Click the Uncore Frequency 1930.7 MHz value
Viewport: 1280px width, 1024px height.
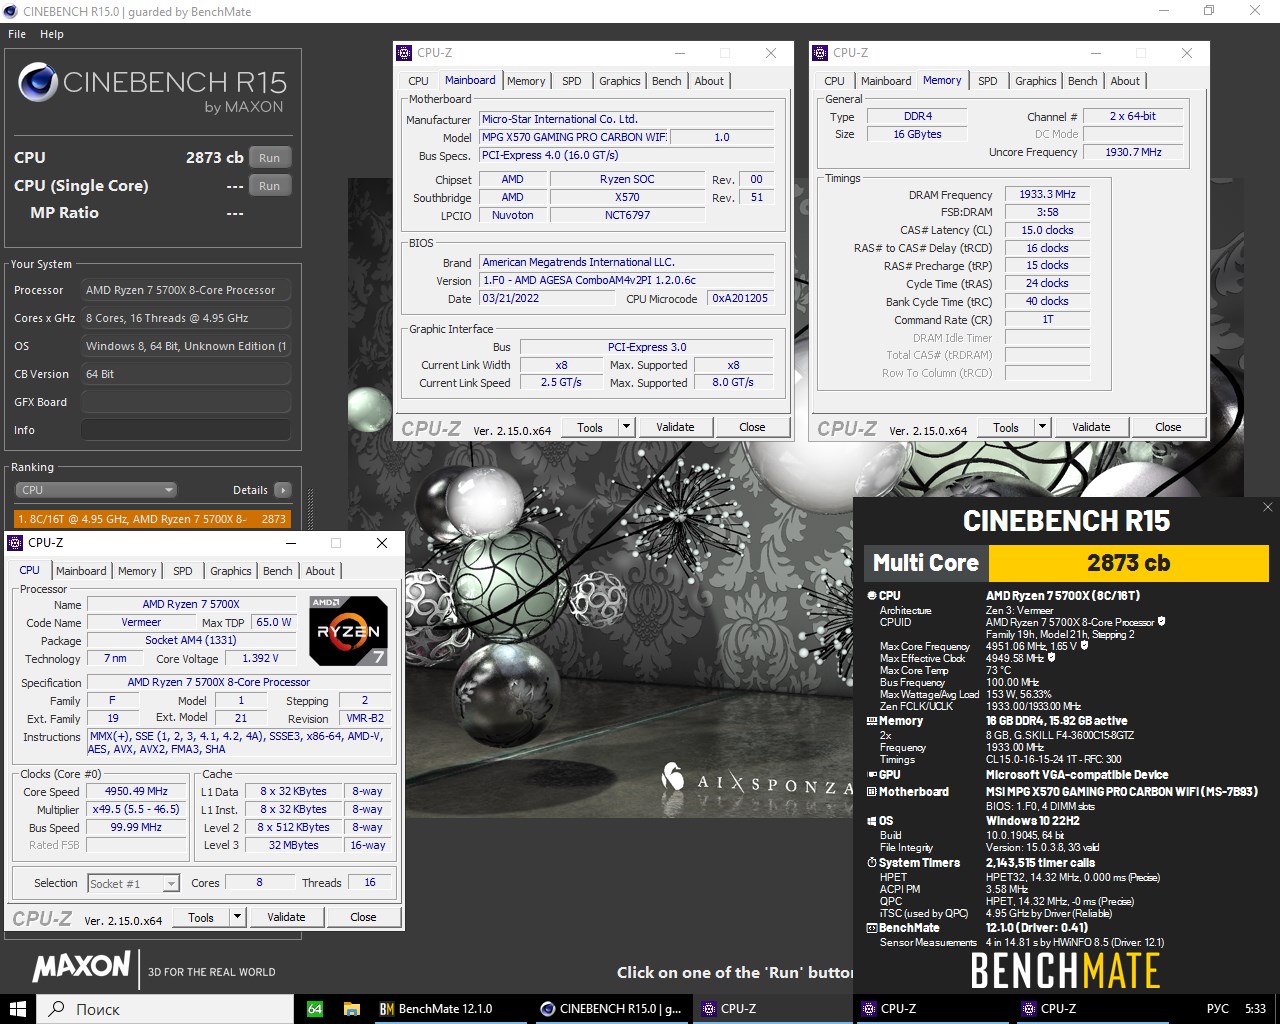[1133, 152]
